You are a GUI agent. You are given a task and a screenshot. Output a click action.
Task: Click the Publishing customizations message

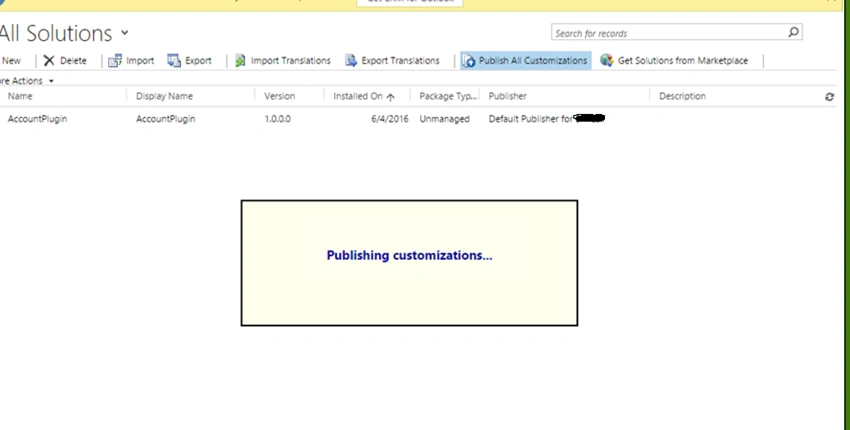point(409,255)
